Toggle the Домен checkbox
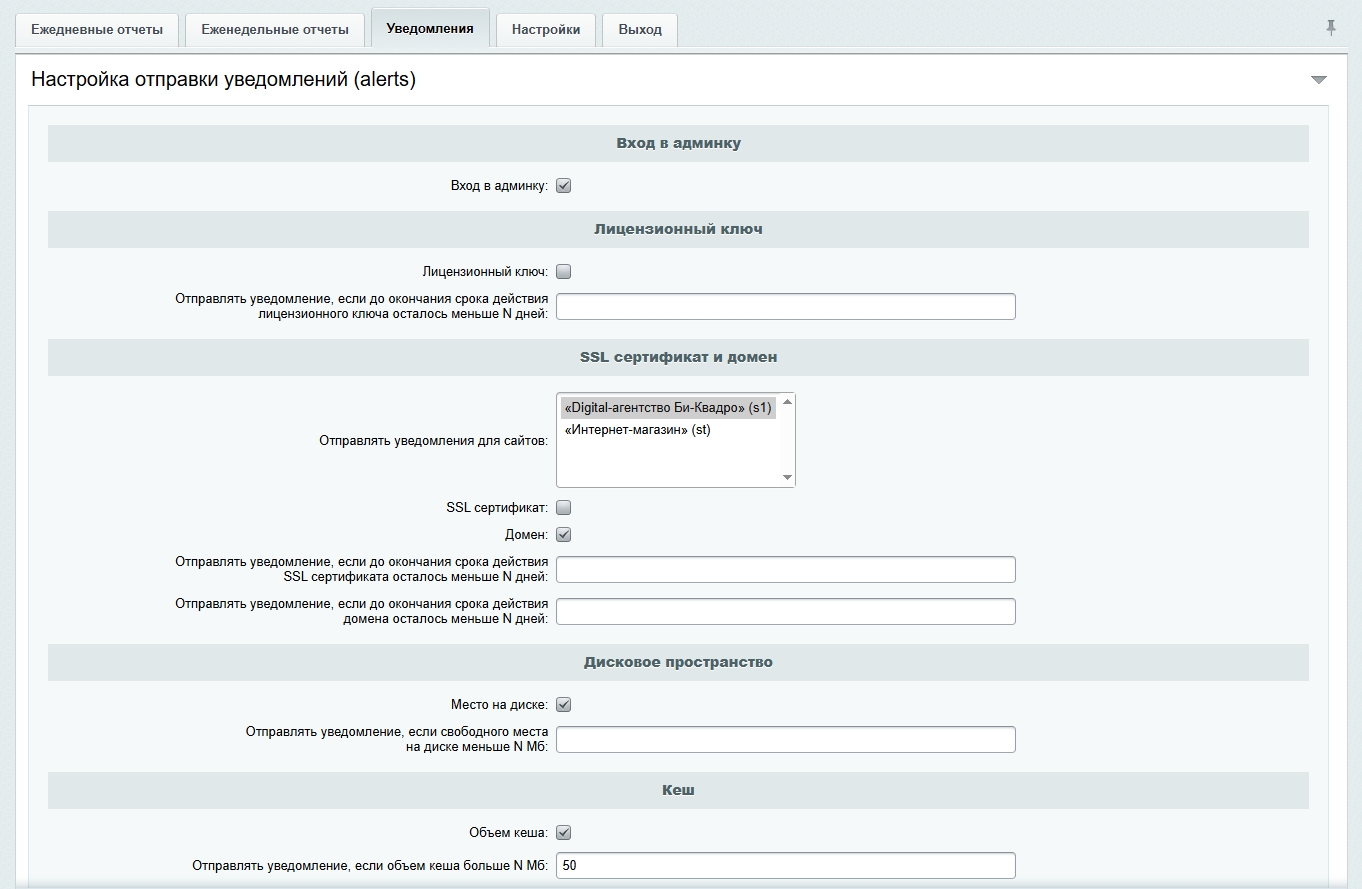Viewport: 1362px width, 889px height. 563,535
